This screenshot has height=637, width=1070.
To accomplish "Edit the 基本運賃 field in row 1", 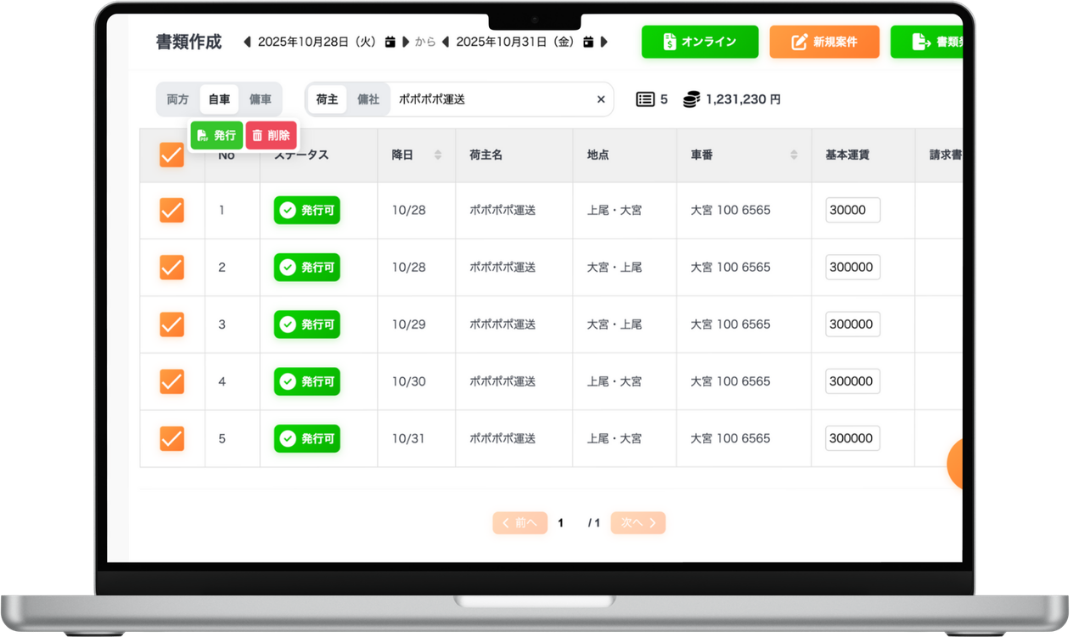I will coord(852,210).
